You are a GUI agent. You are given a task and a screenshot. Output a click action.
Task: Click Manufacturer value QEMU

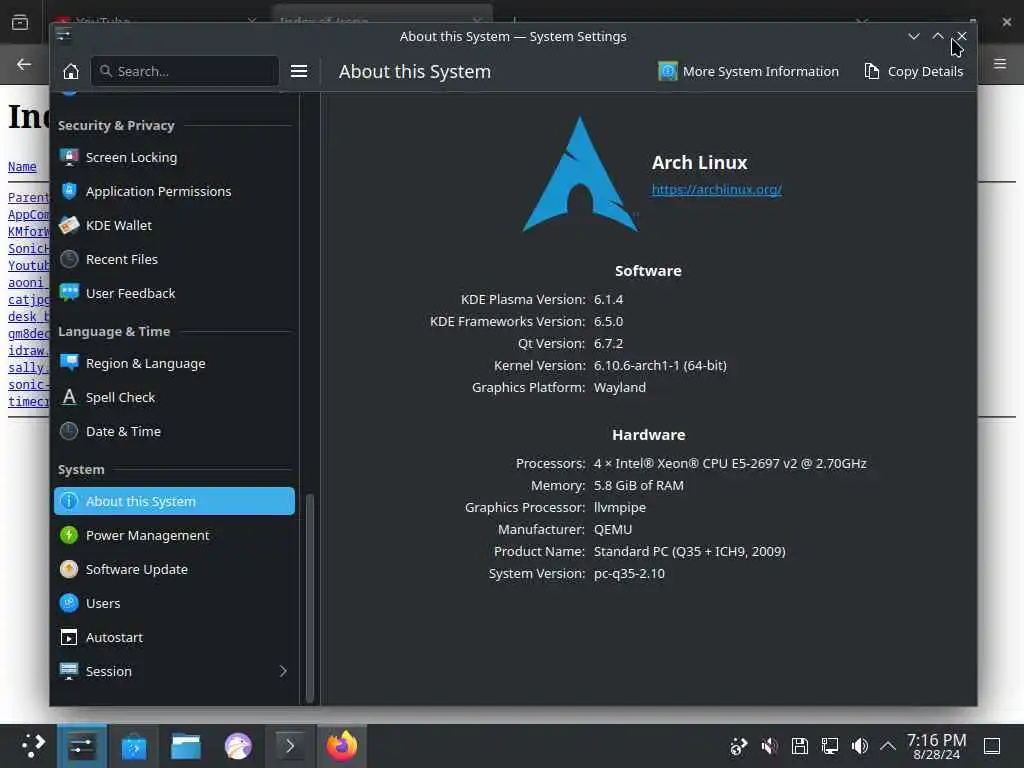613,529
